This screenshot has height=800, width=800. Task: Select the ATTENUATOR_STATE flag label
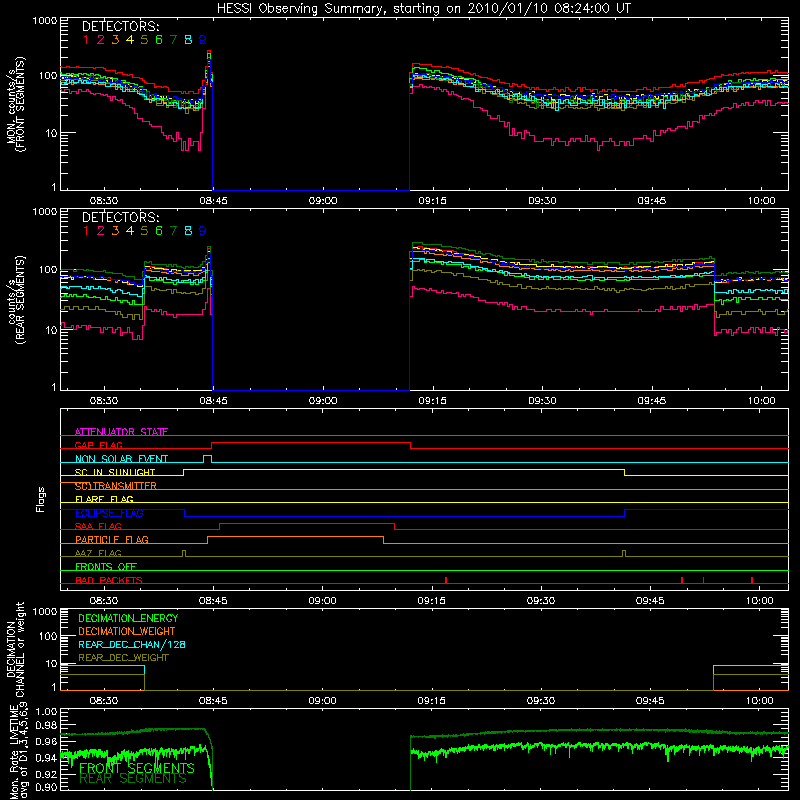tap(121, 432)
